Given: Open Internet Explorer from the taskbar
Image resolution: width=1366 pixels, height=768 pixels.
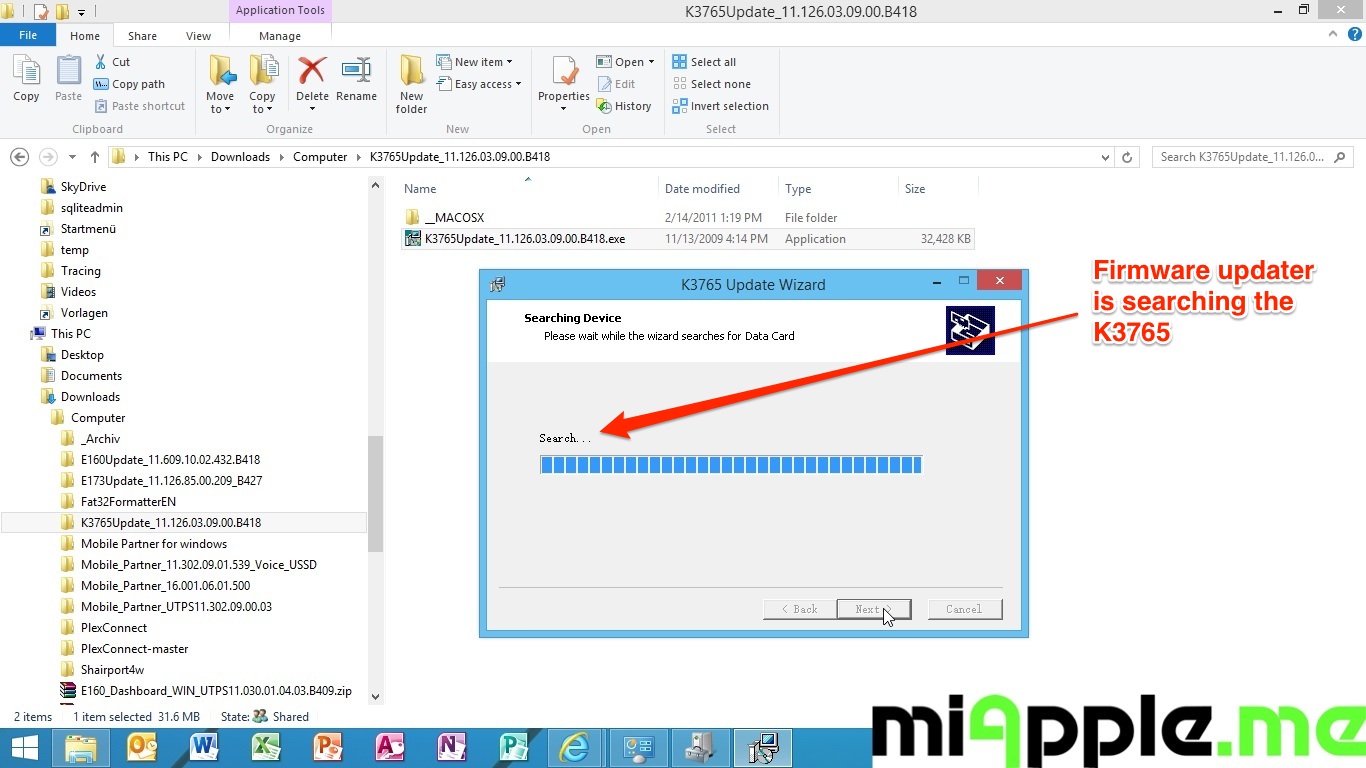Looking at the screenshot, I should click(574, 747).
